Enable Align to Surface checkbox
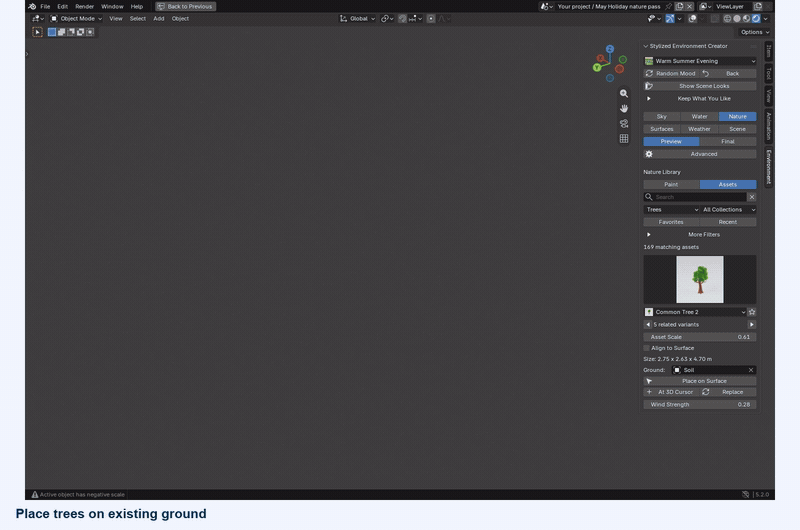 pos(646,348)
